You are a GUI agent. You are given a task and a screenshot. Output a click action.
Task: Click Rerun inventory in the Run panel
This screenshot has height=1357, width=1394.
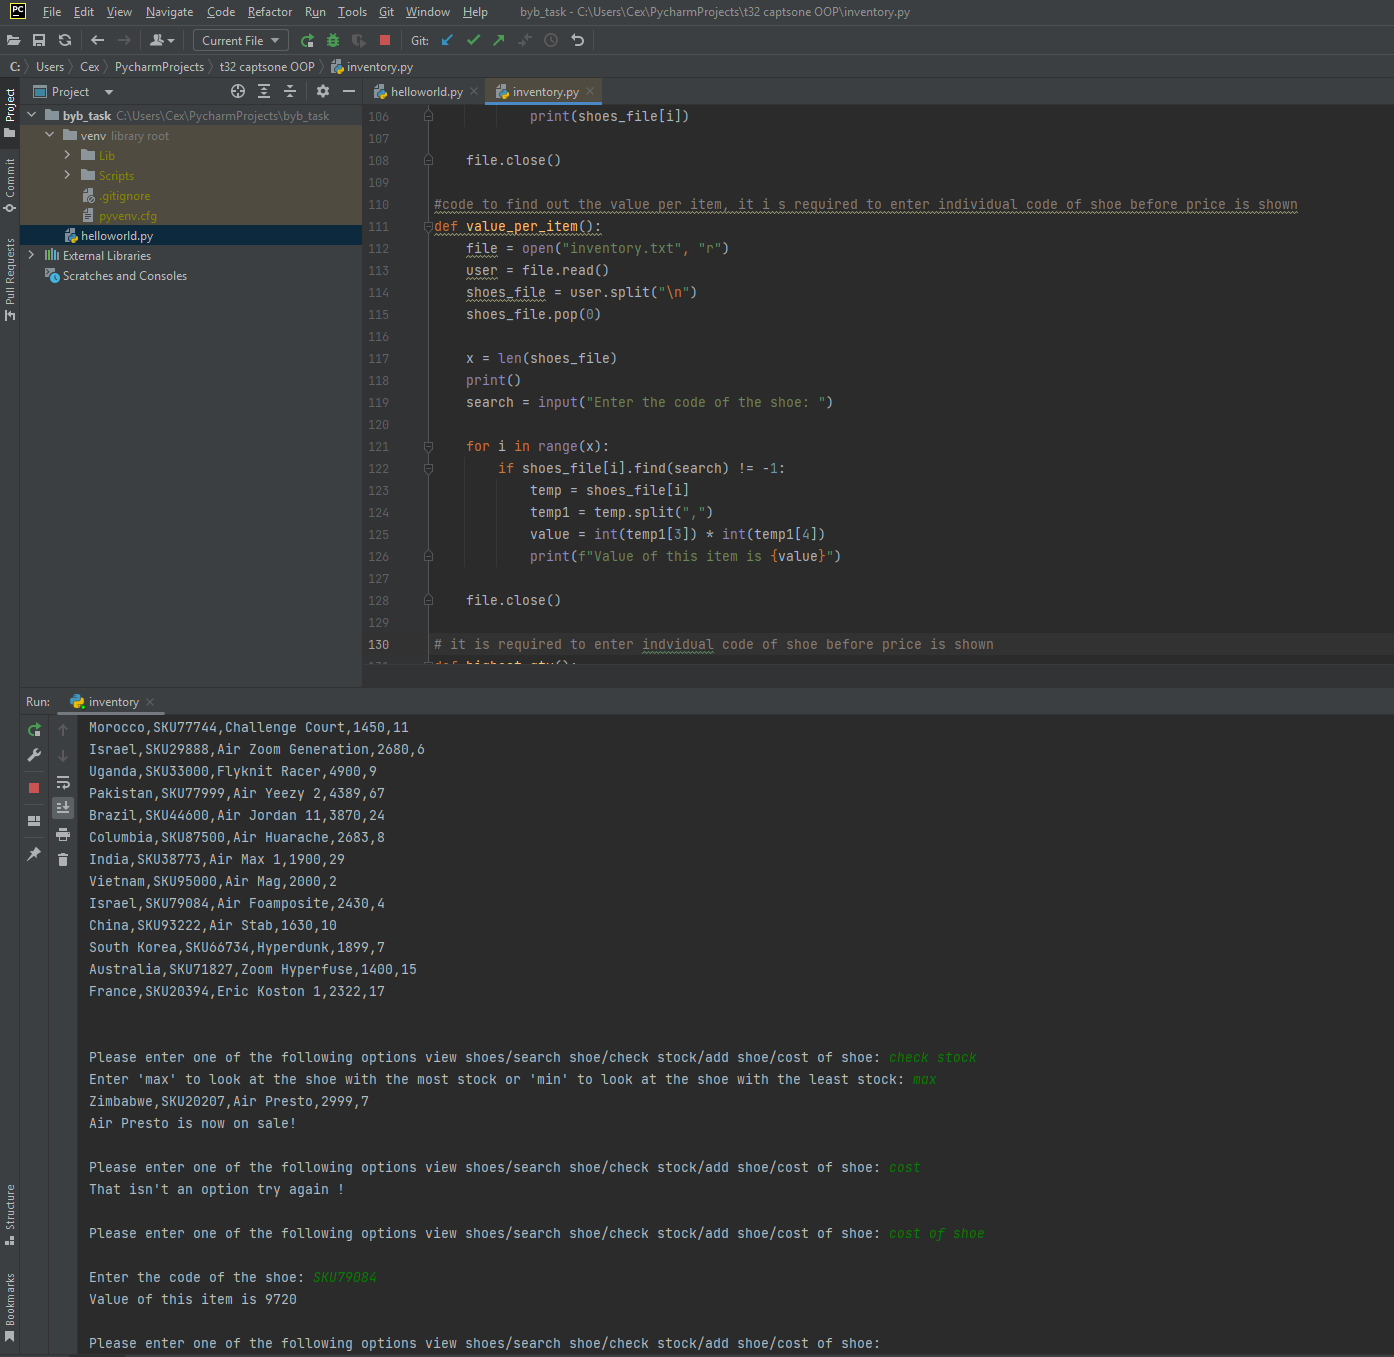point(34,730)
